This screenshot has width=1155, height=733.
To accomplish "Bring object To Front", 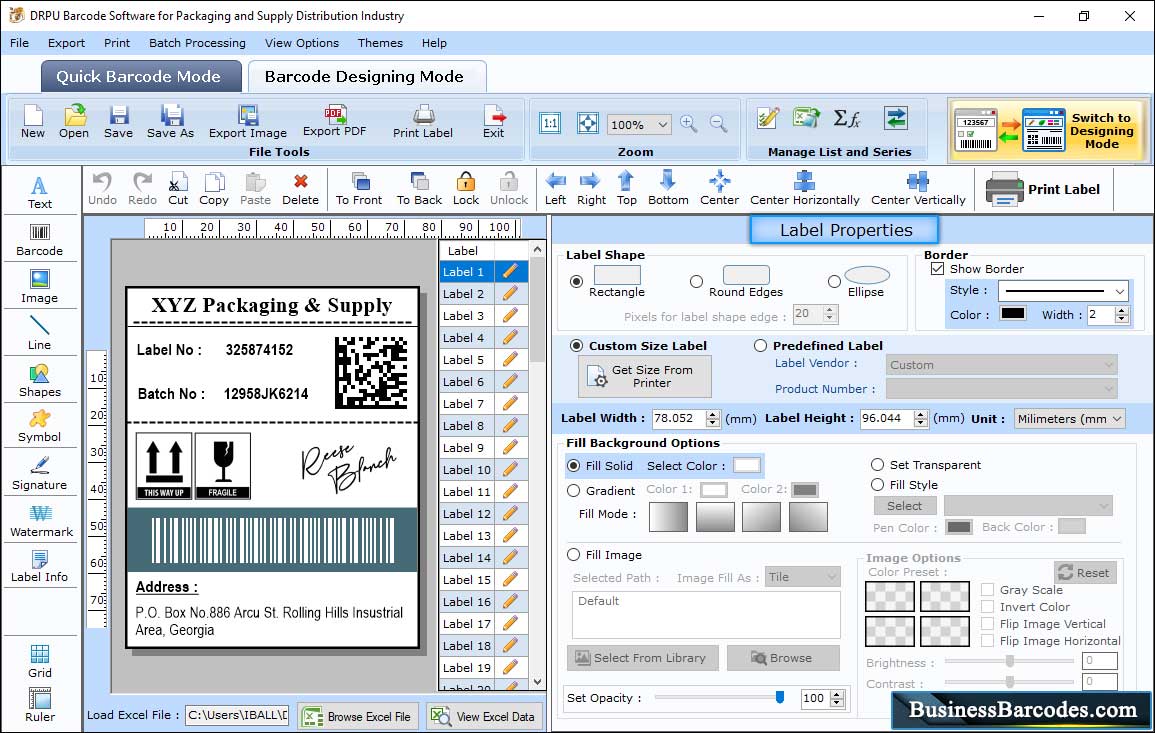I will (359, 189).
